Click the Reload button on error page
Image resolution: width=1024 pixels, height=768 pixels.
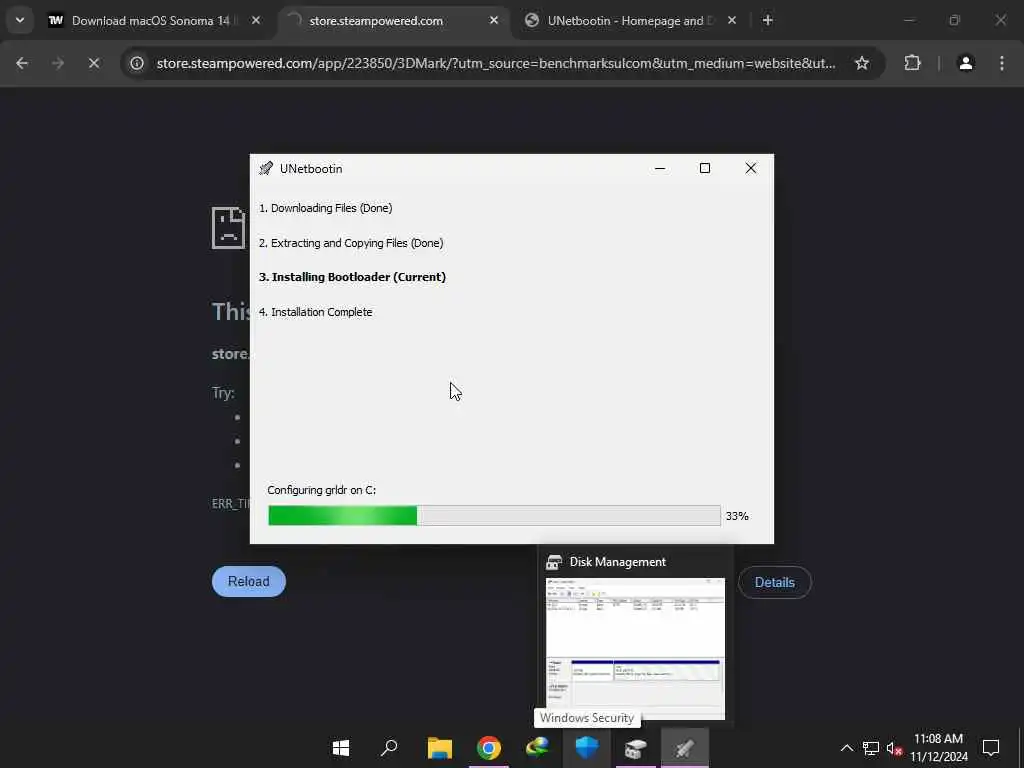(249, 581)
